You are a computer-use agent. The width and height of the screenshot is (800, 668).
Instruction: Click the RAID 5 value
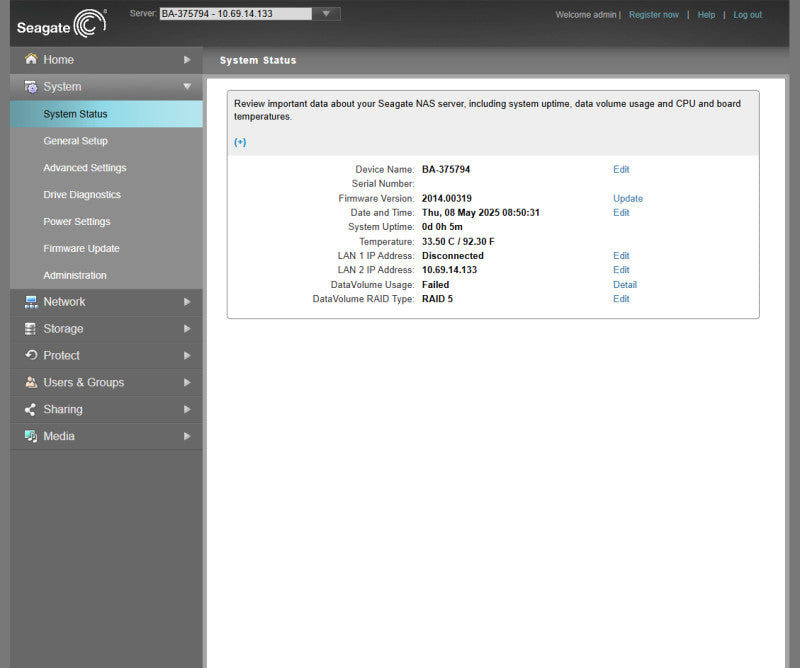click(x=437, y=299)
